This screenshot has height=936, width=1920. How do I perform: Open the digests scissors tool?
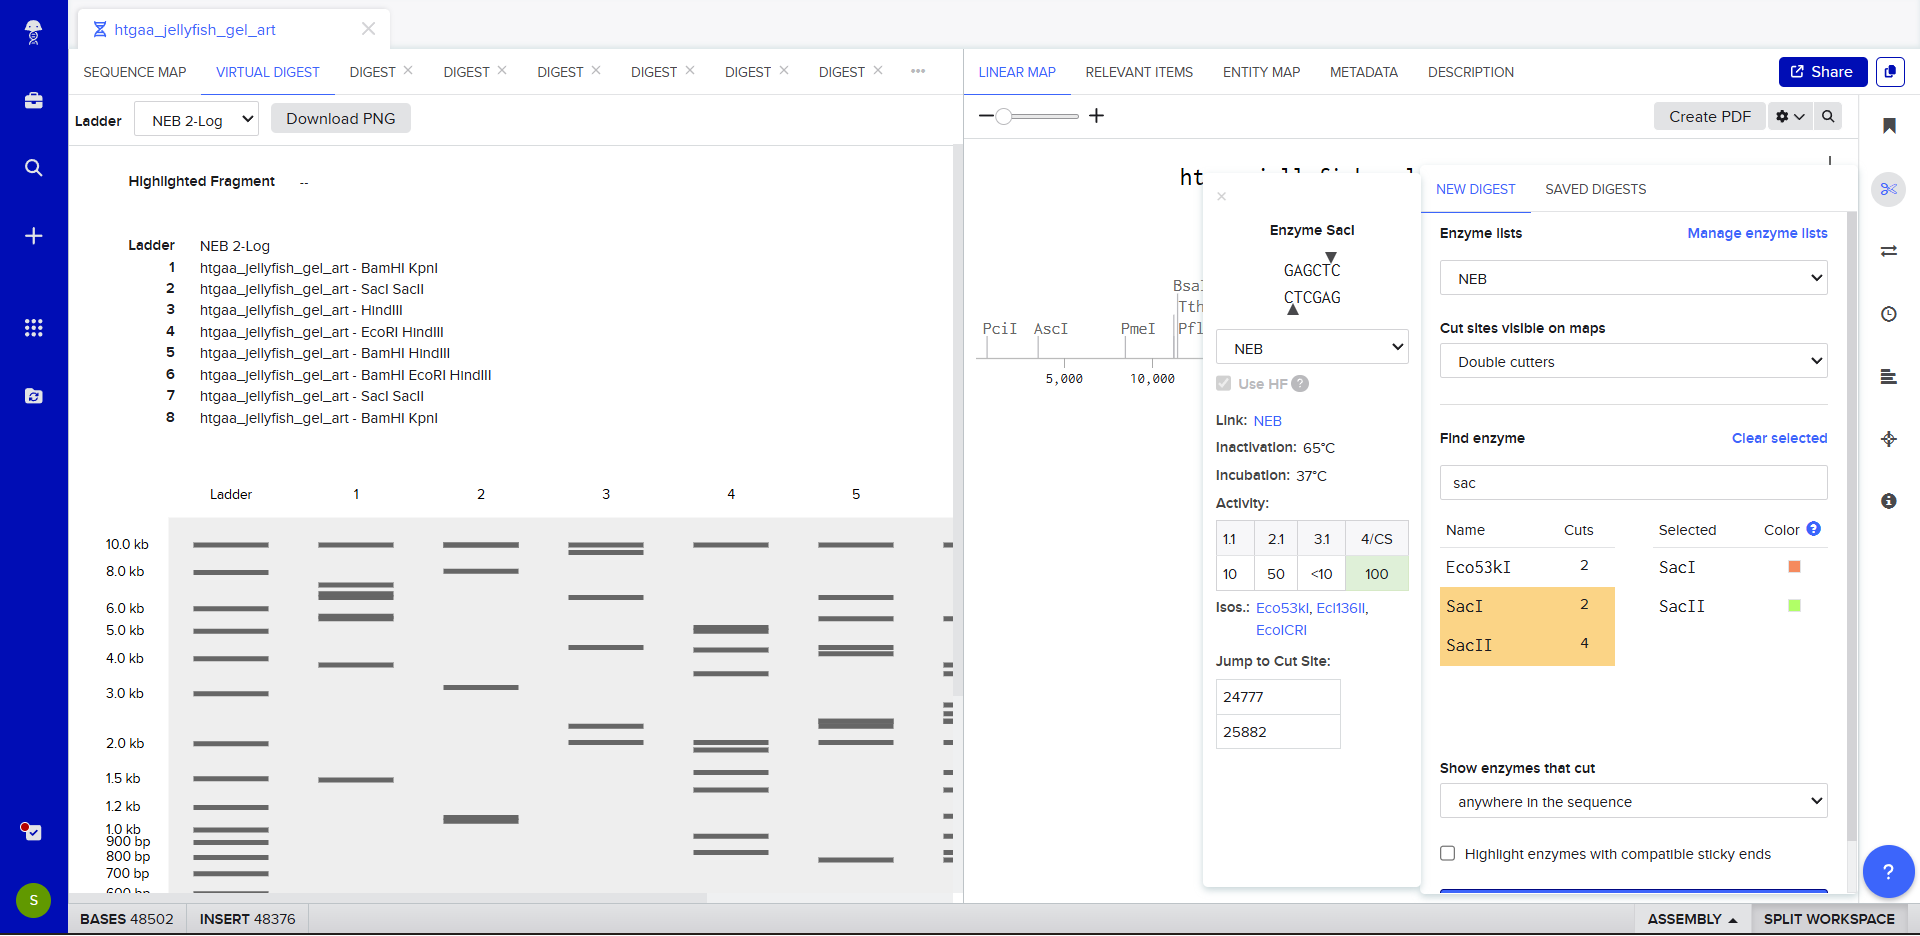click(1888, 189)
